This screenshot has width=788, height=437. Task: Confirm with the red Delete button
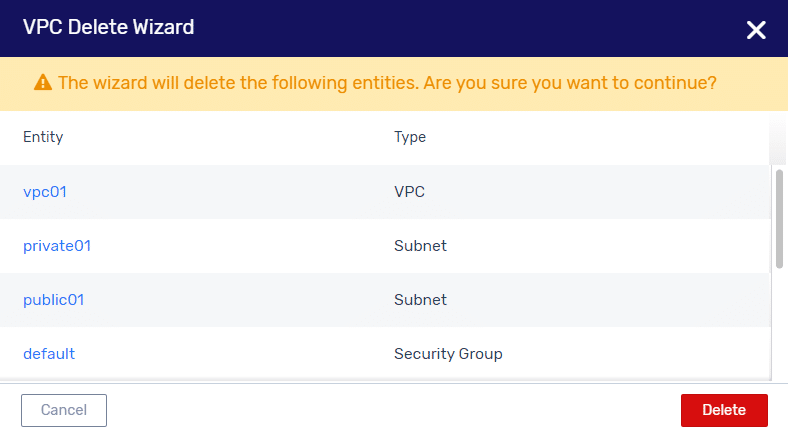tap(724, 410)
